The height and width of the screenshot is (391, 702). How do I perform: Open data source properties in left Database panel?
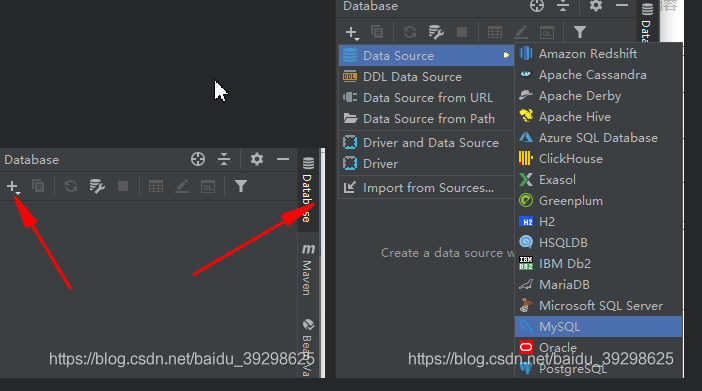97,186
